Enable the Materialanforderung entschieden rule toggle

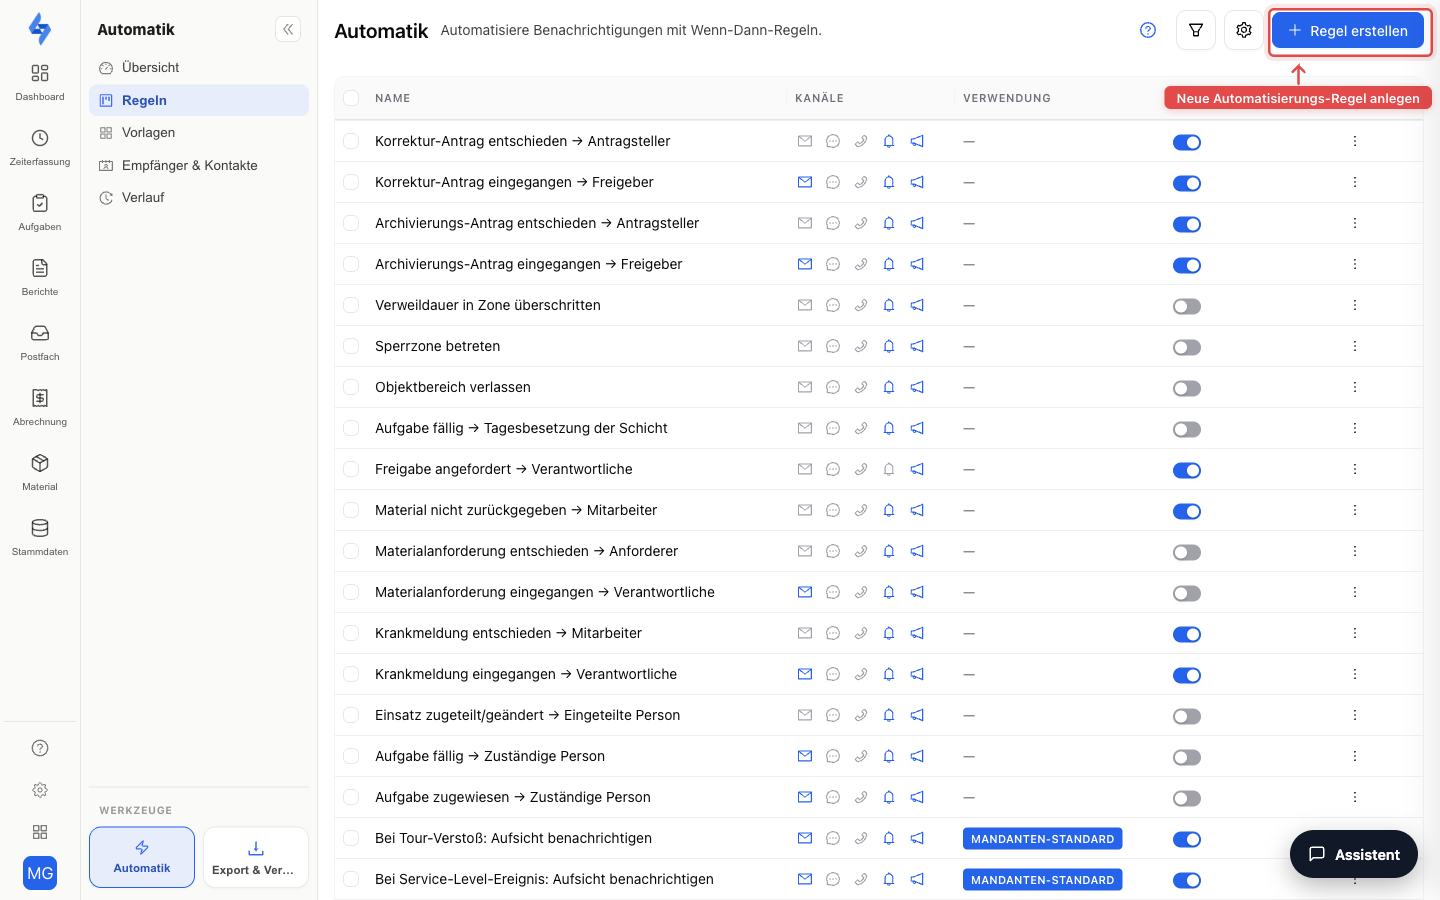pyautogui.click(x=1187, y=552)
